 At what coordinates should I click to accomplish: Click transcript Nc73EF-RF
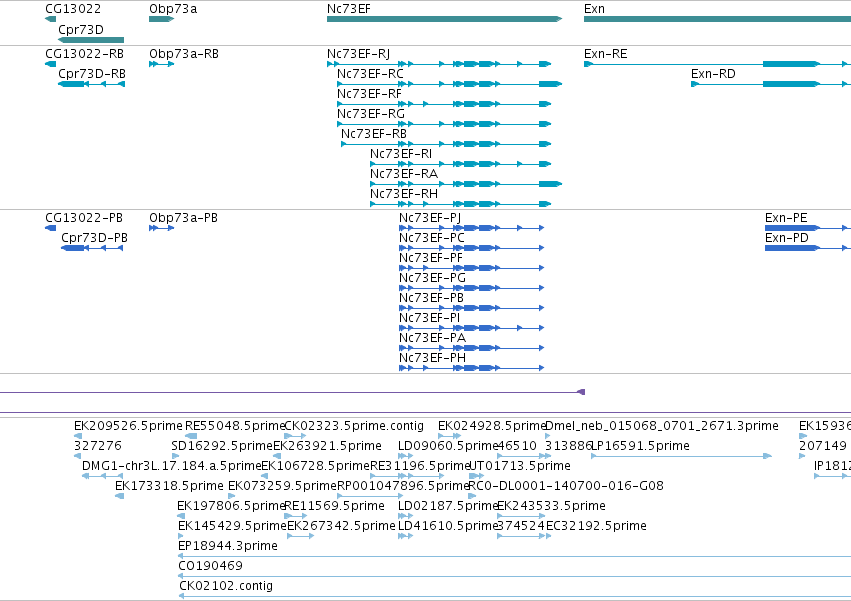pyautogui.click(x=444, y=104)
